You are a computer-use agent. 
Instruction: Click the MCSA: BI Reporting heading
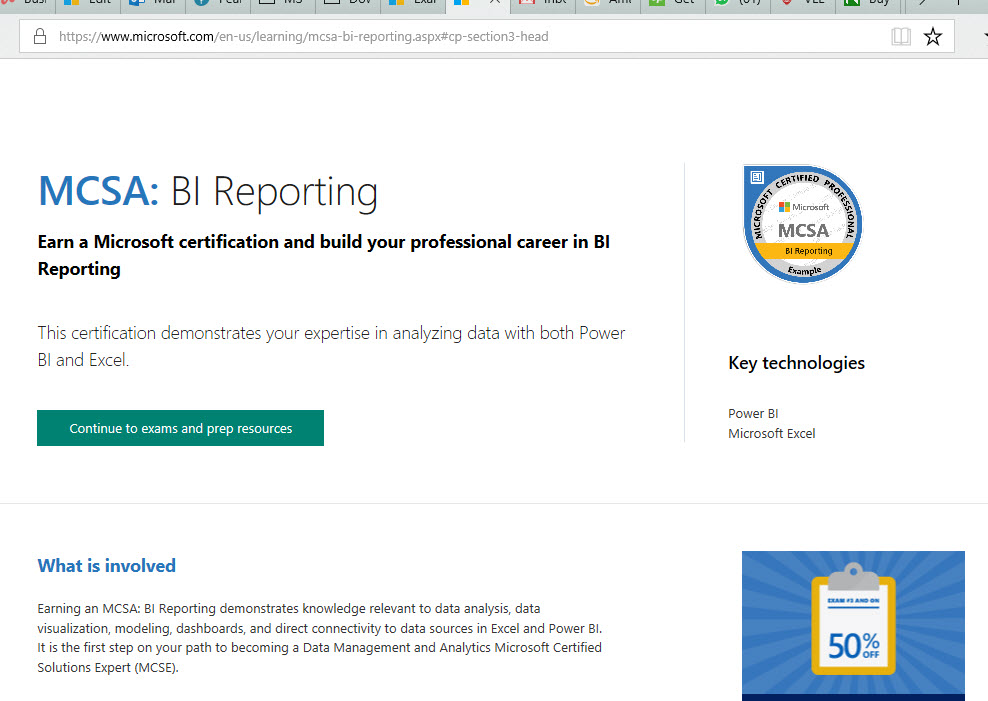coord(208,191)
